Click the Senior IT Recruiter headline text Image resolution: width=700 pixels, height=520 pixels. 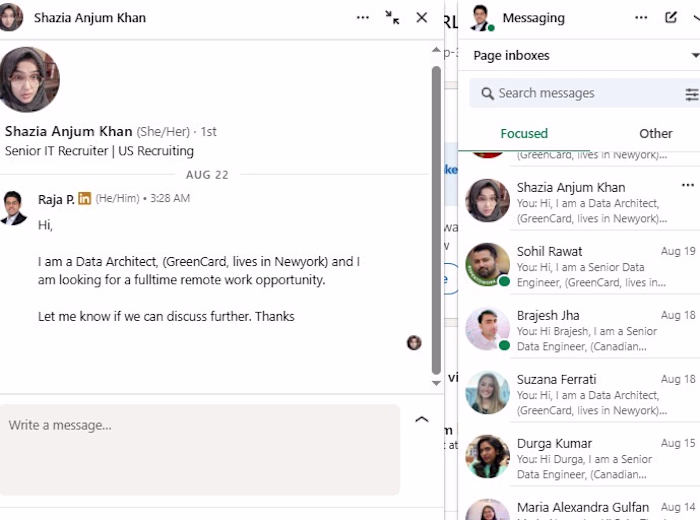click(99, 151)
